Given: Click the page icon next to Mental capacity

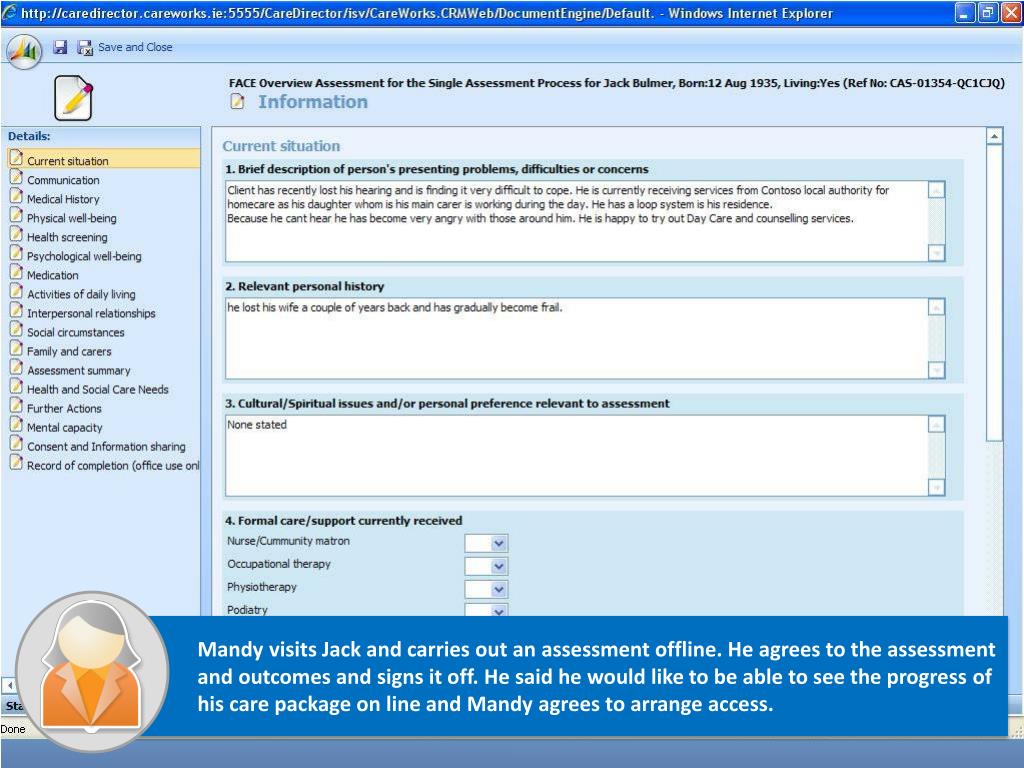Looking at the screenshot, I should pos(16,424).
